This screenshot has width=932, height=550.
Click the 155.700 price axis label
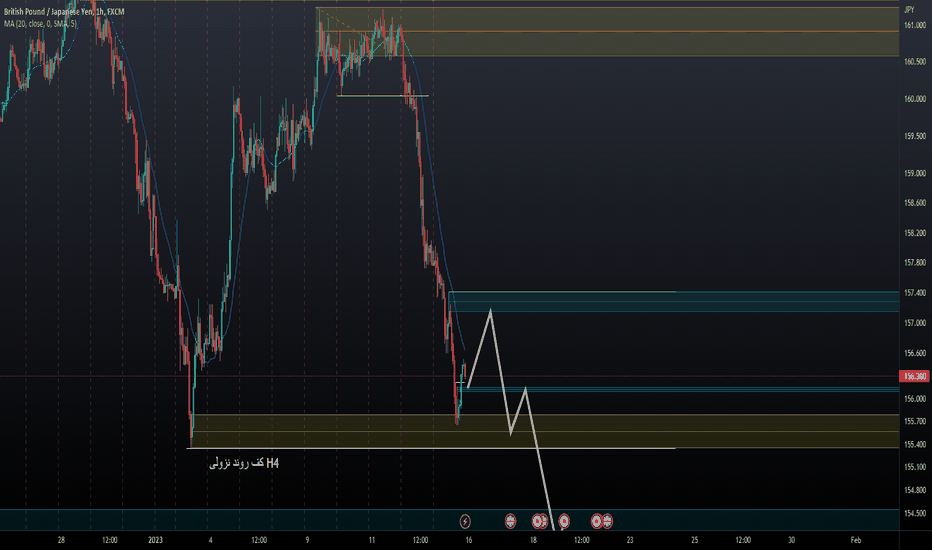point(915,421)
